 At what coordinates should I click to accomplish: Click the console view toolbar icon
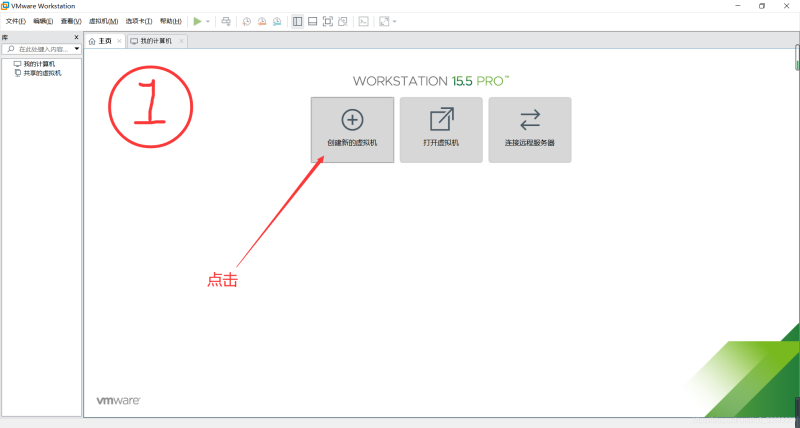tap(363, 21)
